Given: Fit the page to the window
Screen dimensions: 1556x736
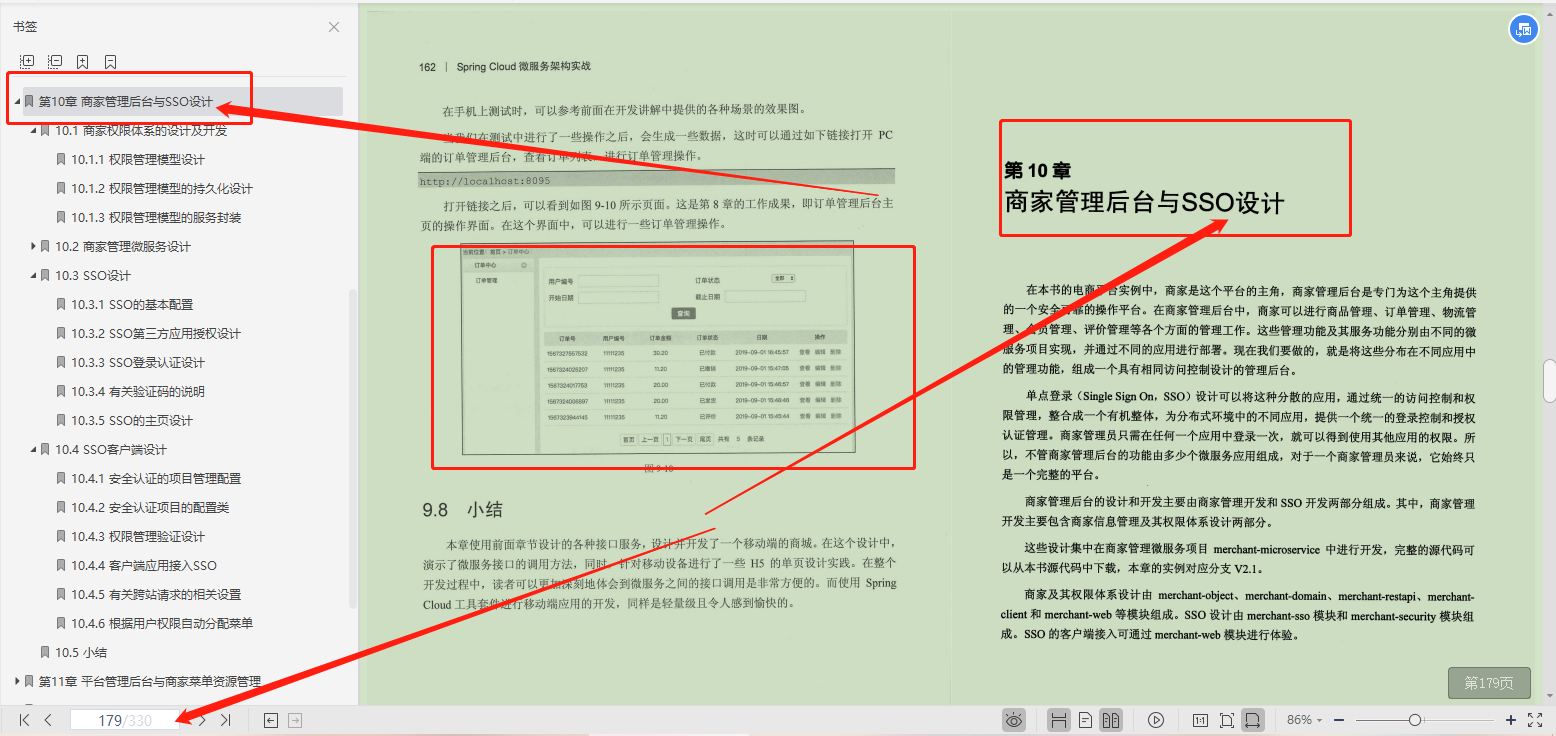Looking at the screenshot, I should point(1227,720).
